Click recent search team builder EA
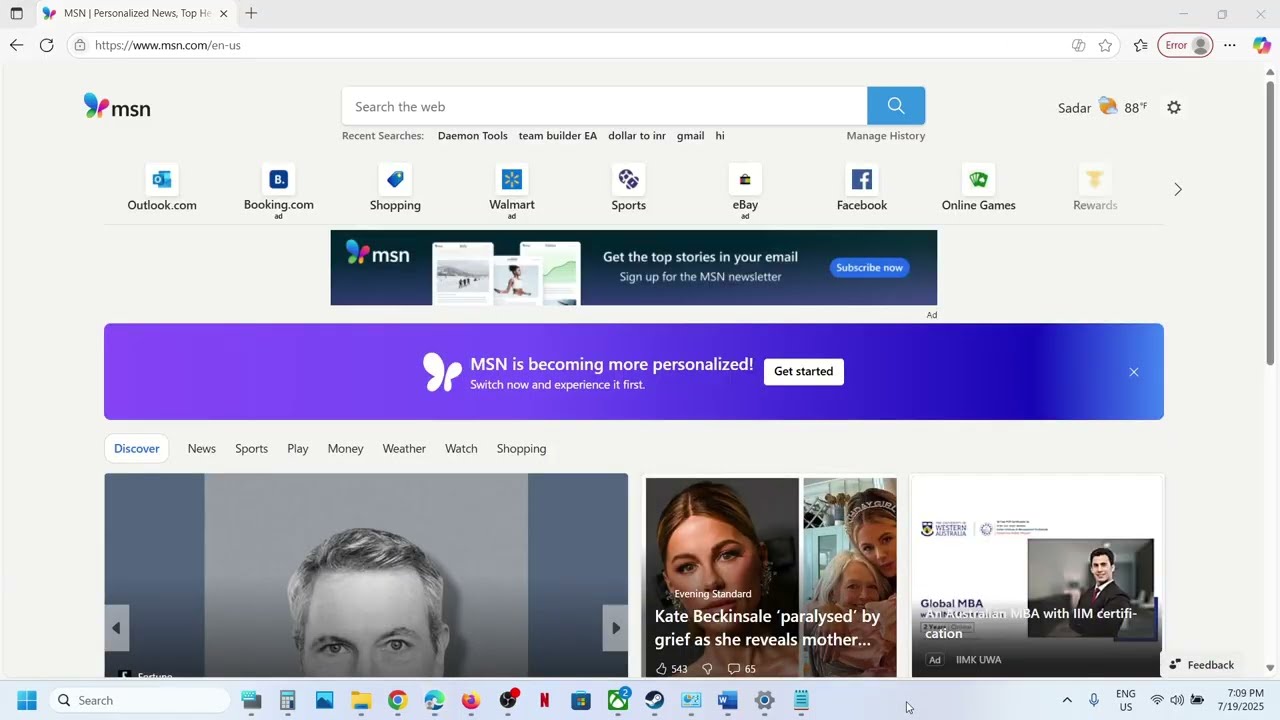The height and width of the screenshot is (720, 1280). pos(558,136)
